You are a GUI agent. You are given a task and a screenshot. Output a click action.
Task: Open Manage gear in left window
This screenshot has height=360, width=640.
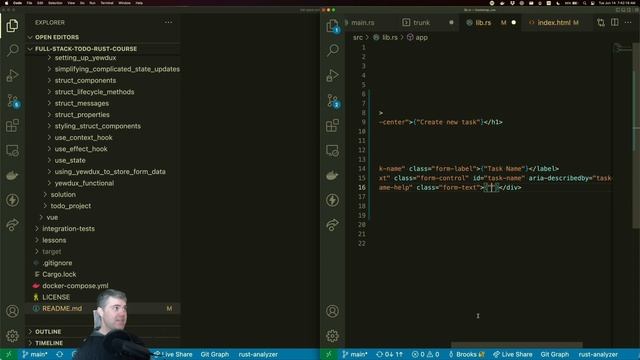pos(12,336)
